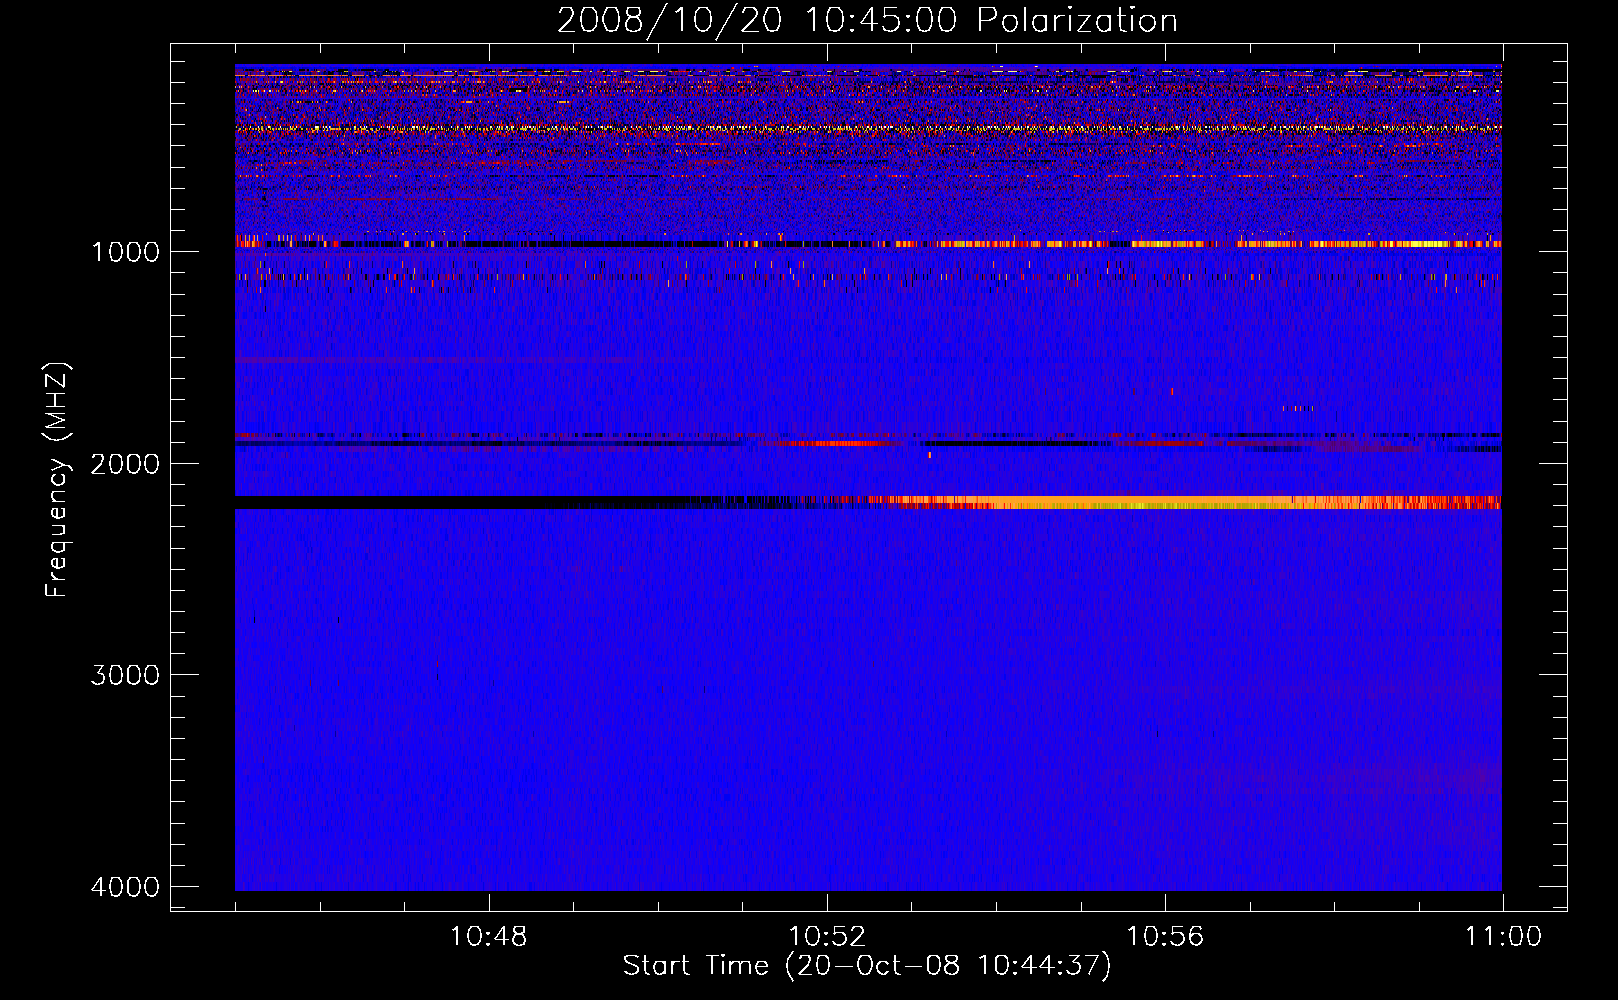Viewport: 1618px width, 1000px height.
Task: Select the 'Frequency (MHZ)' axis label
Action: point(57,480)
